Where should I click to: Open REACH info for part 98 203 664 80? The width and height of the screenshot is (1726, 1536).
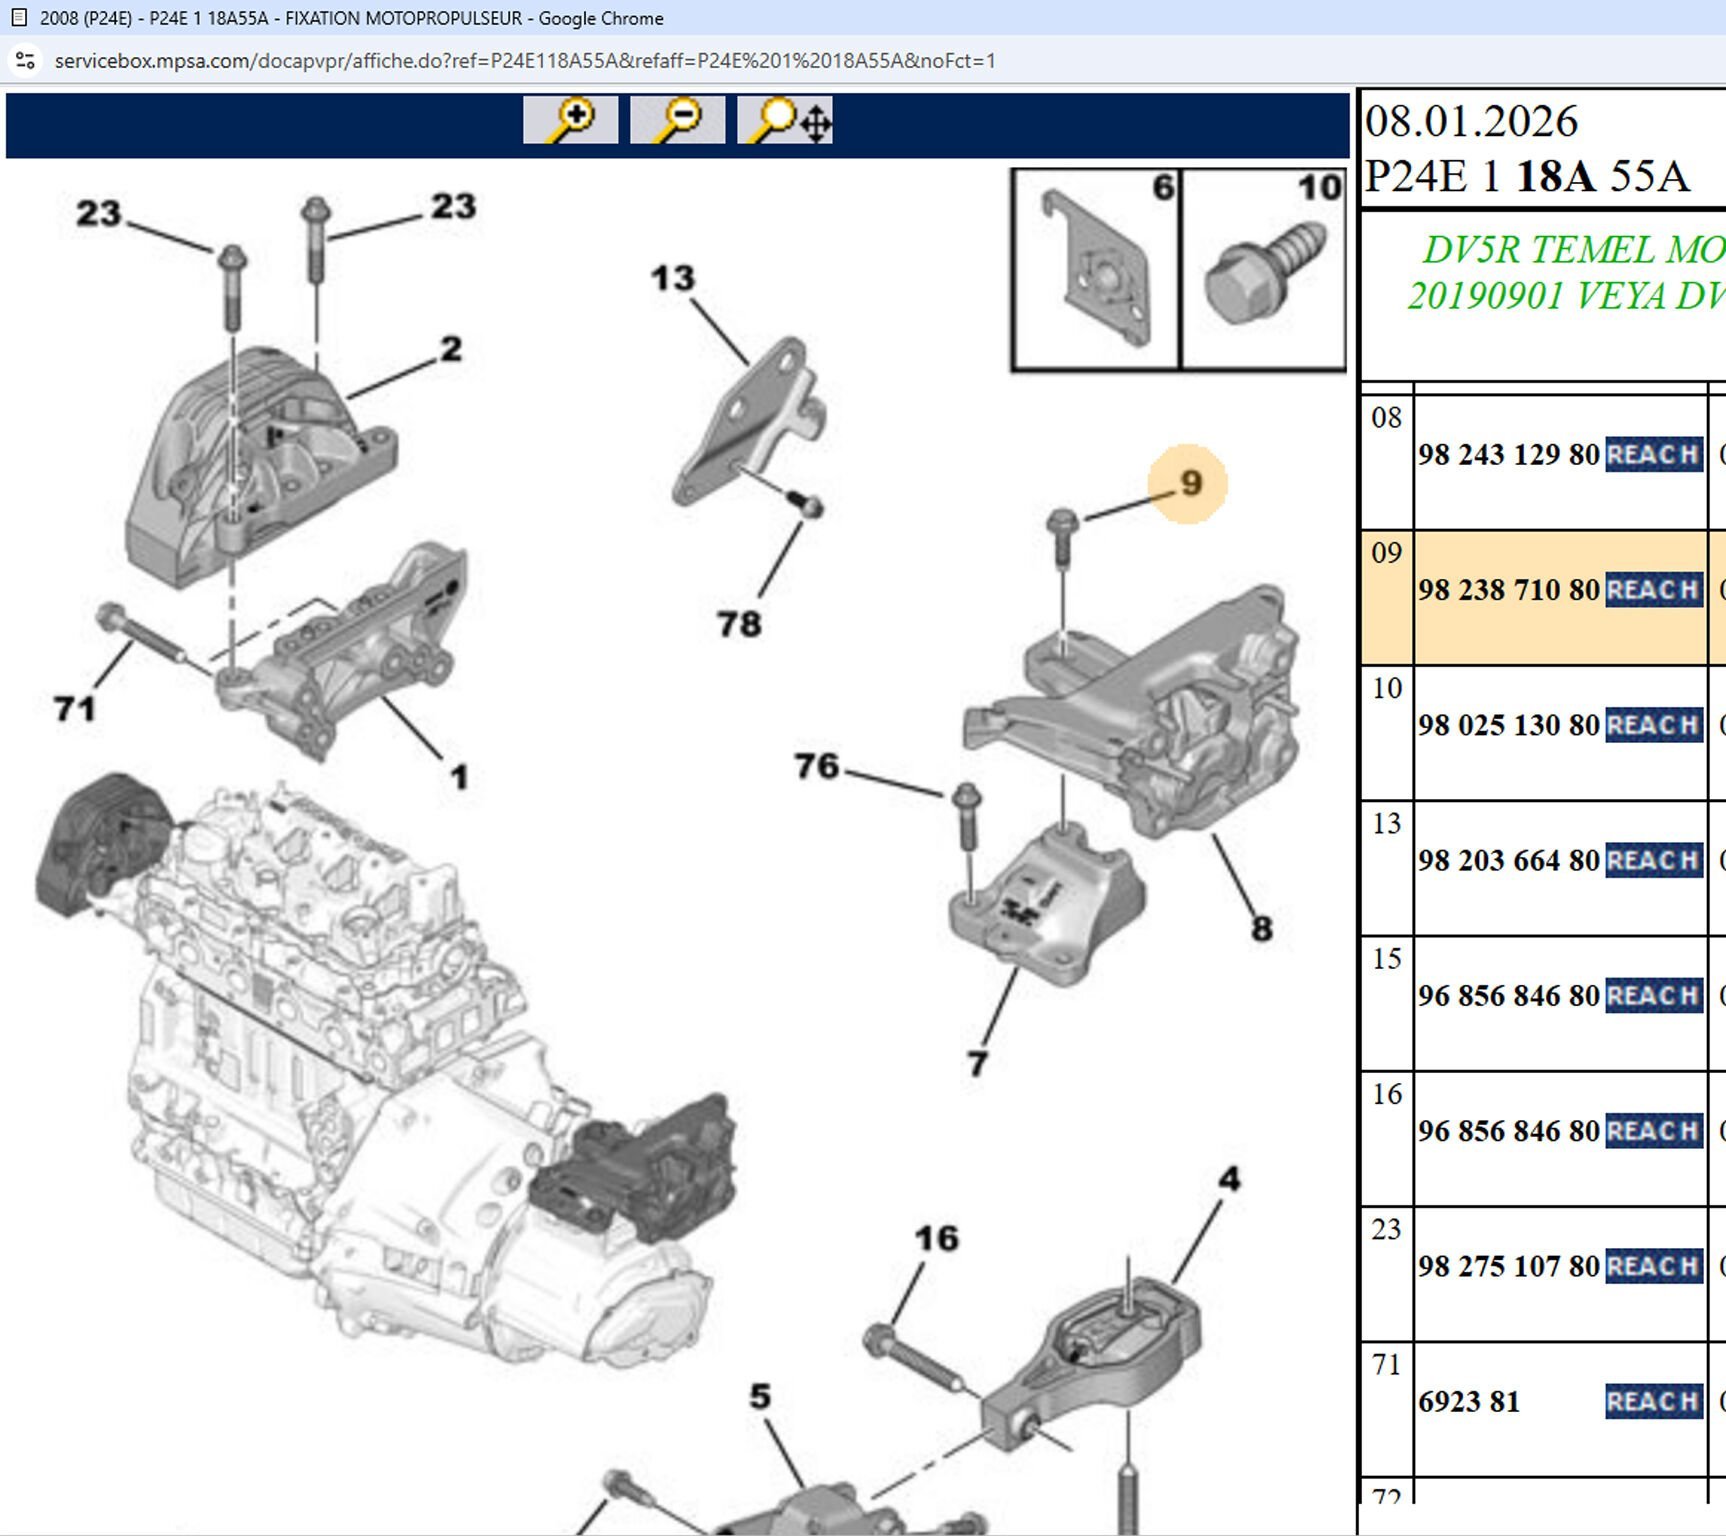tap(1653, 859)
